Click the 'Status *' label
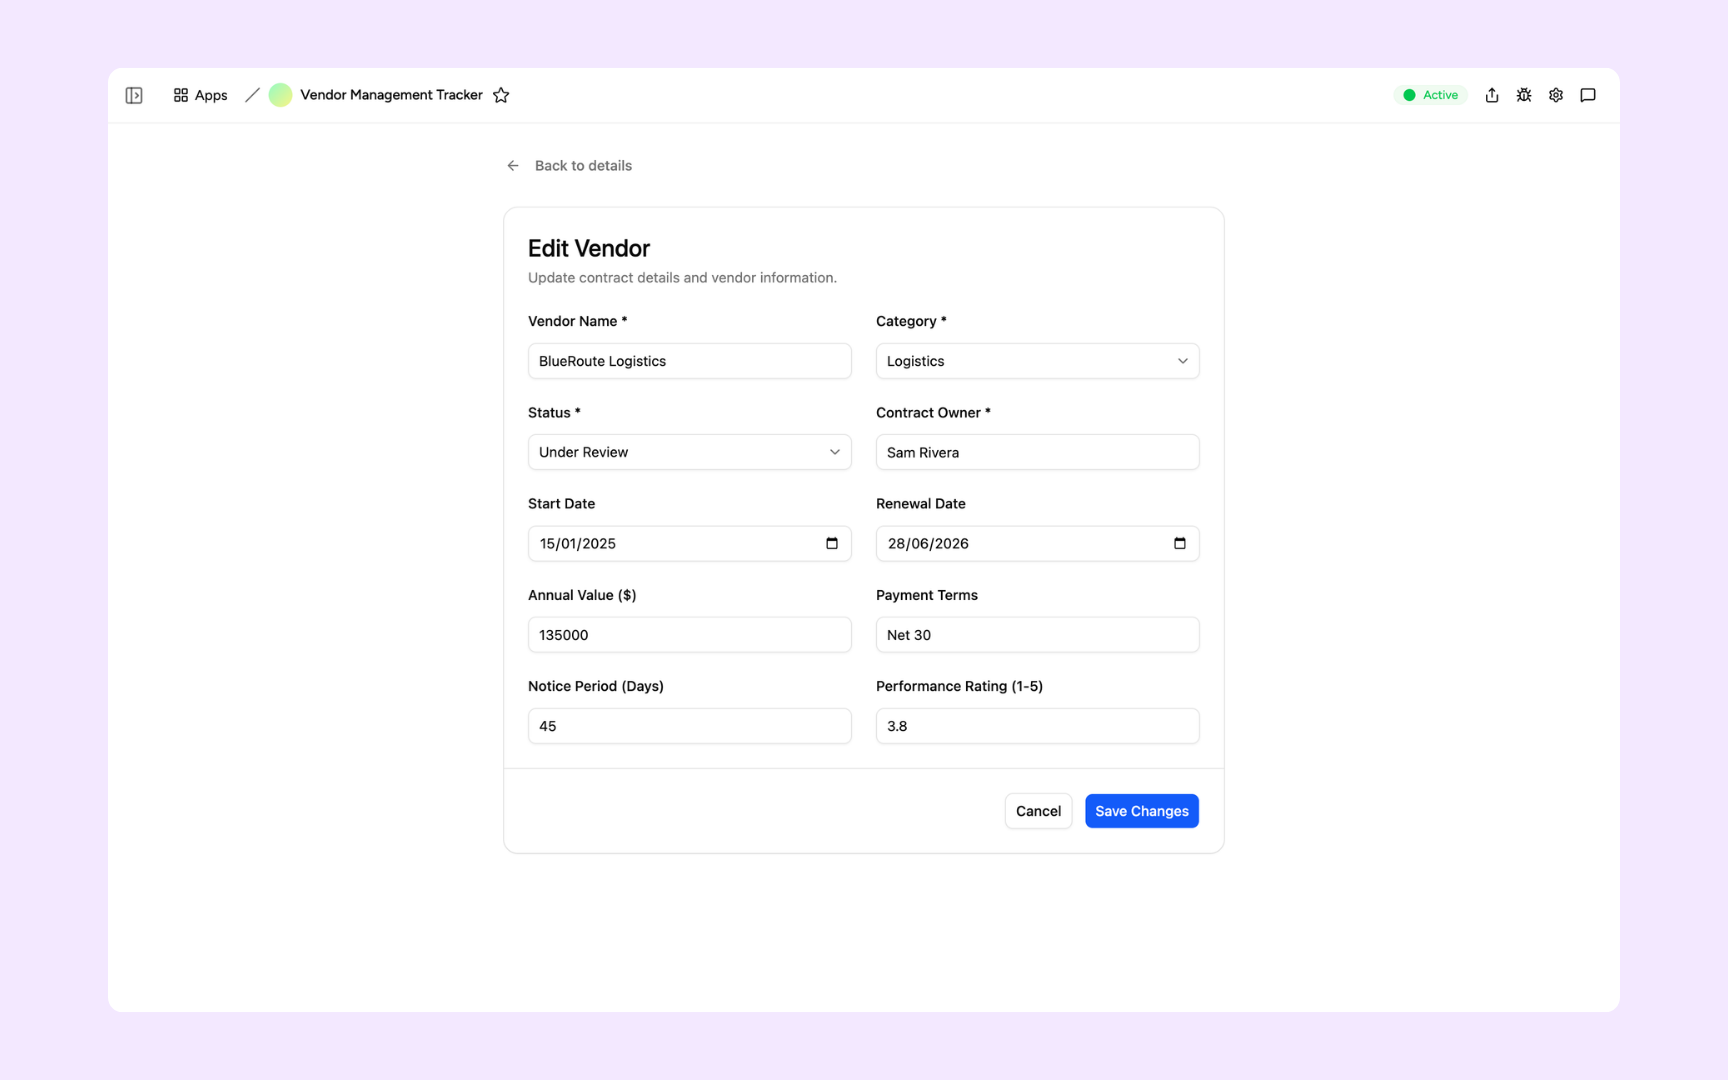The image size is (1728, 1080). [x=554, y=412]
